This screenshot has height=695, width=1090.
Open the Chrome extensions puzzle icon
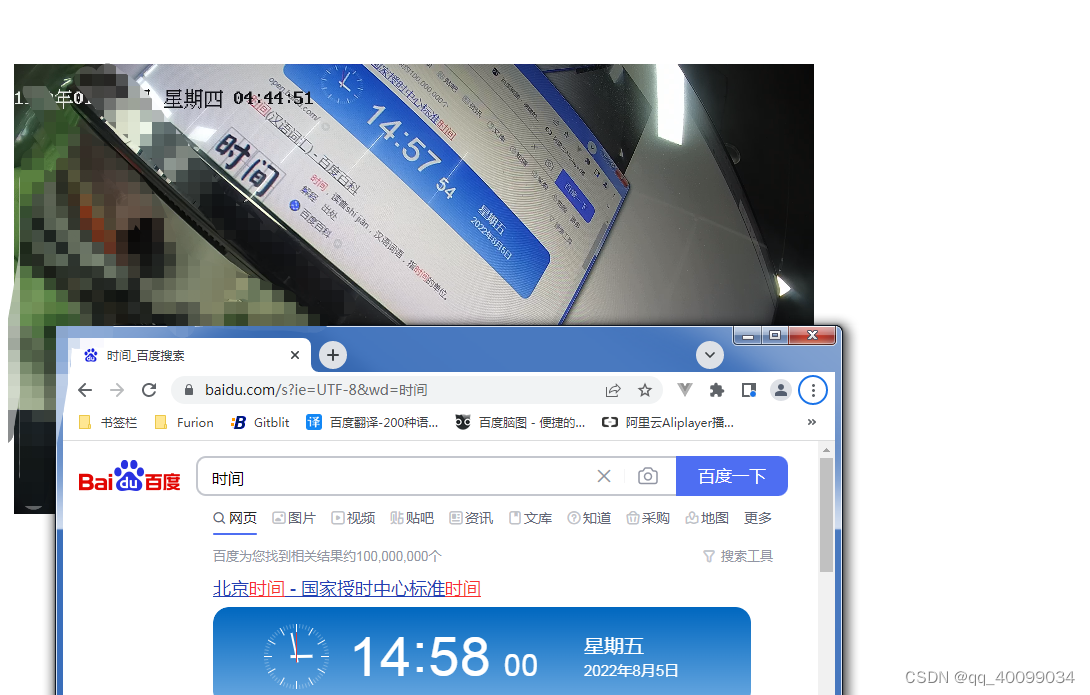tap(716, 390)
